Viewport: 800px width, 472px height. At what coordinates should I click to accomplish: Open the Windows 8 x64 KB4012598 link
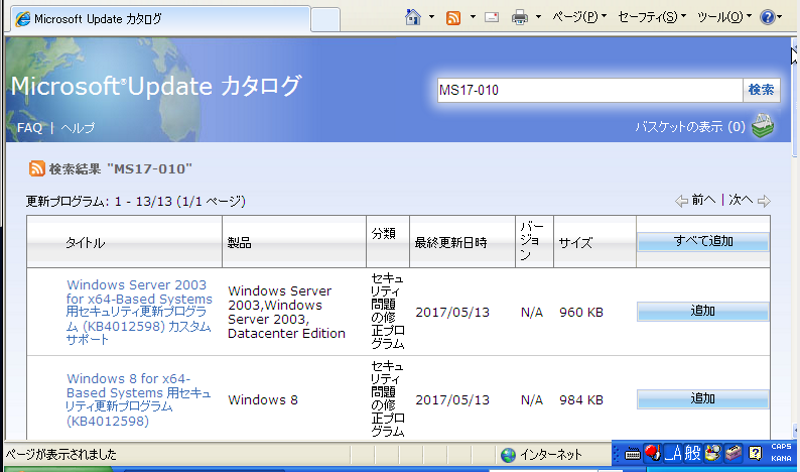tap(138, 400)
